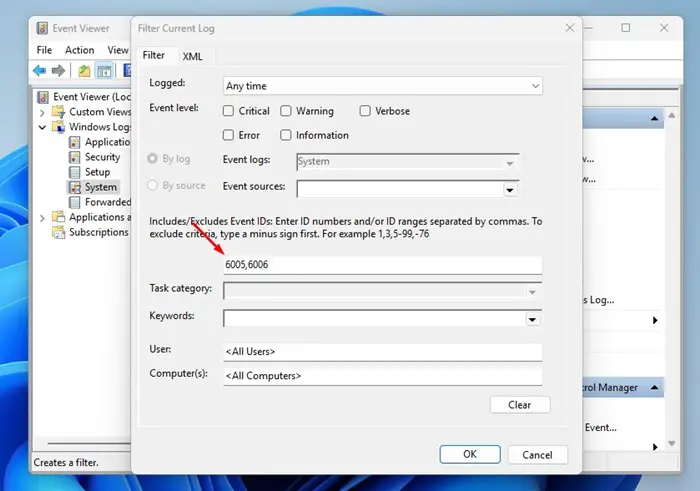Click the Forward arrow toolbar icon
This screenshot has width=700, height=491.
click(x=58, y=71)
